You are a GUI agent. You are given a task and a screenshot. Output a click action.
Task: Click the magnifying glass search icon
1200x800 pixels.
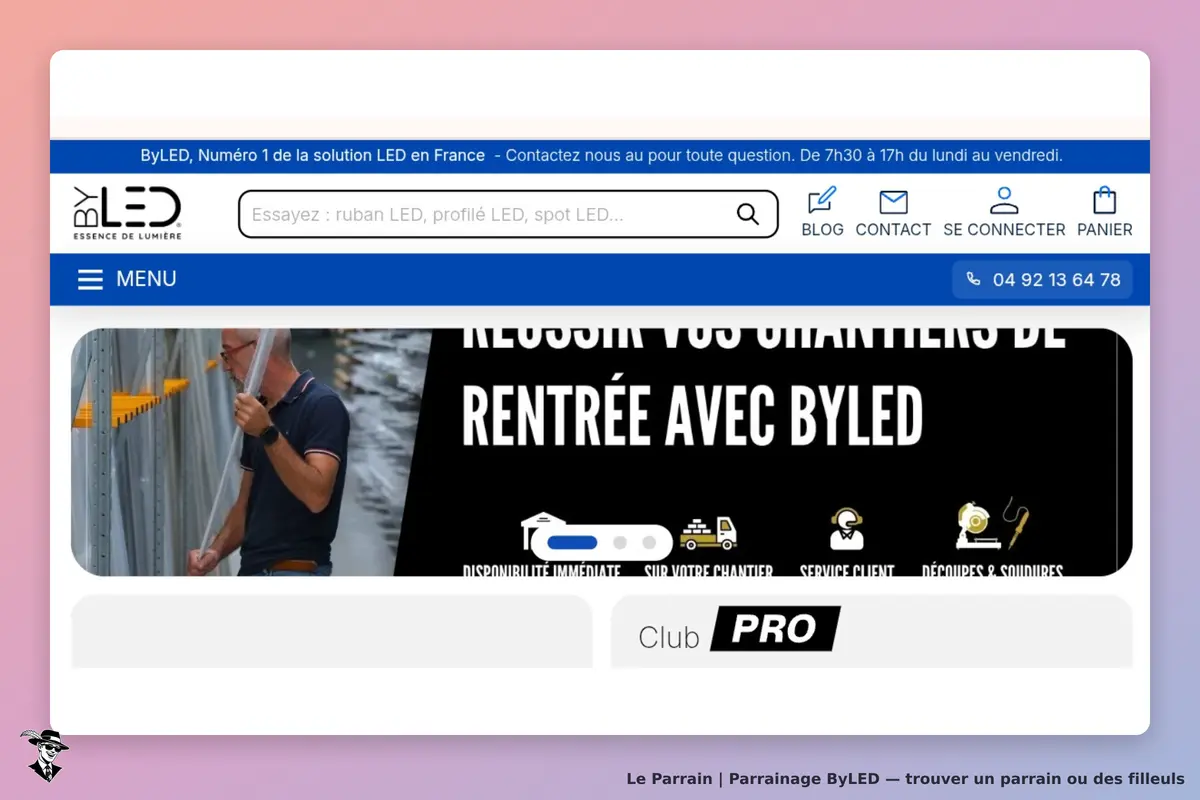pos(748,214)
